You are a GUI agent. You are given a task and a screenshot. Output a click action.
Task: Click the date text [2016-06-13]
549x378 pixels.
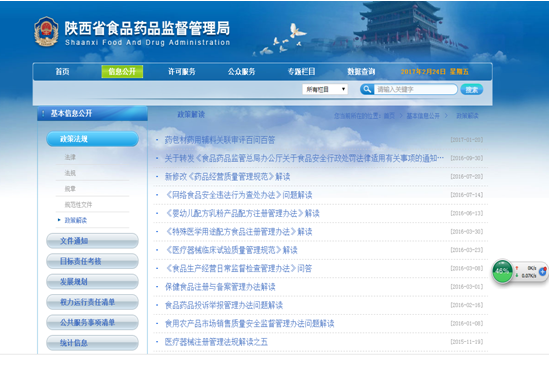tap(467, 213)
